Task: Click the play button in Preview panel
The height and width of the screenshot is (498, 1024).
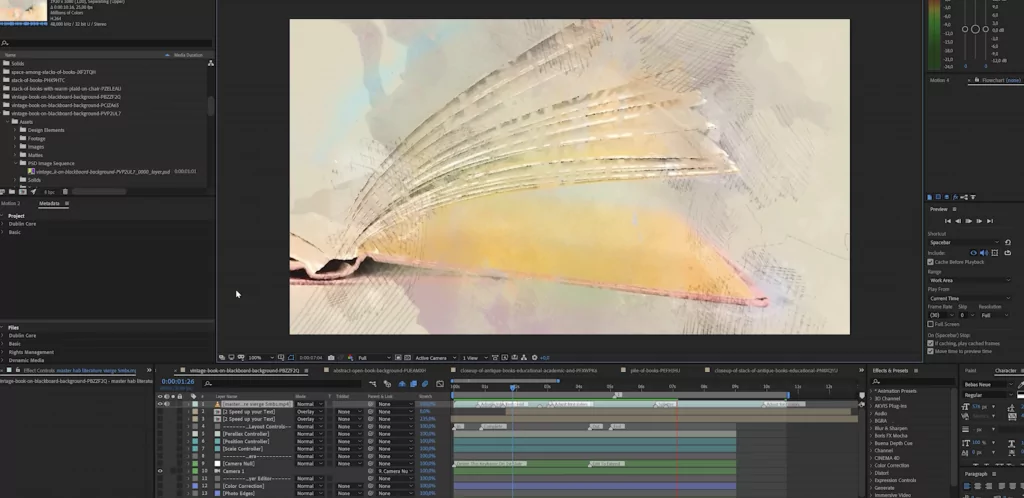Action: (967, 220)
